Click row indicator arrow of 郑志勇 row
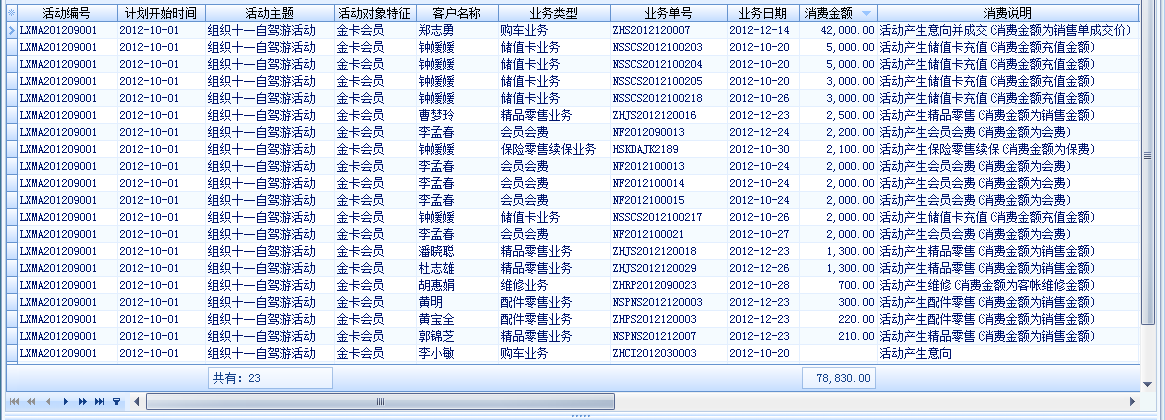The width and height of the screenshot is (1165, 420). click(x=11, y=30)
